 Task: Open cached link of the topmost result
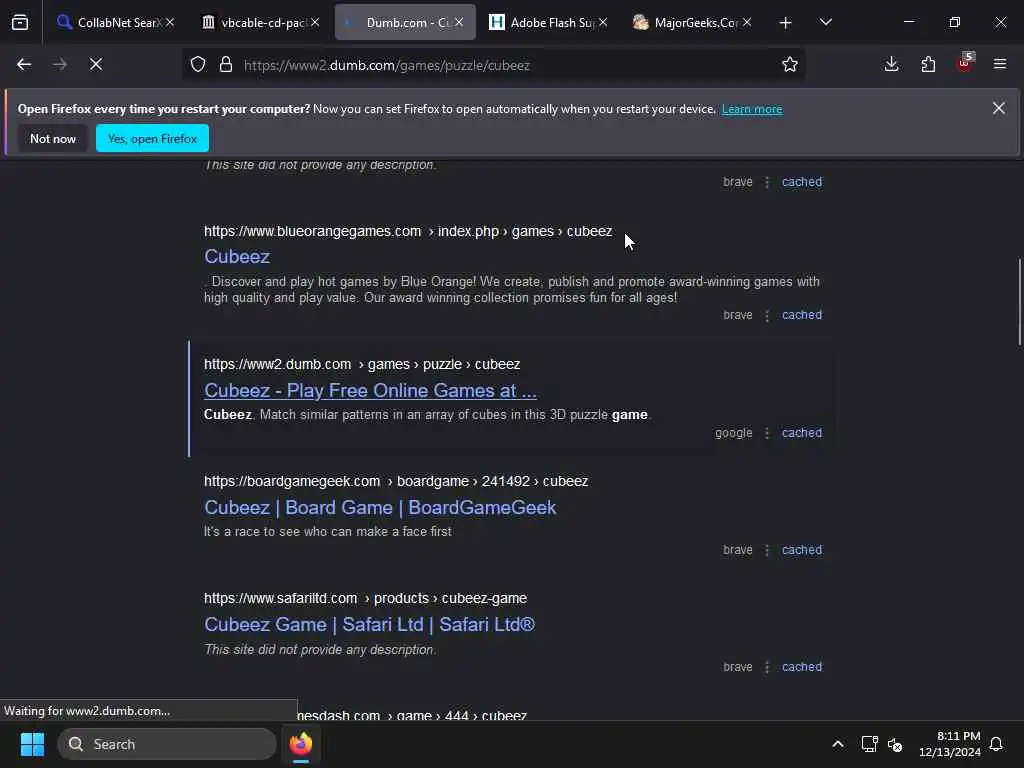pyautogui.click(x=802, y=182)
